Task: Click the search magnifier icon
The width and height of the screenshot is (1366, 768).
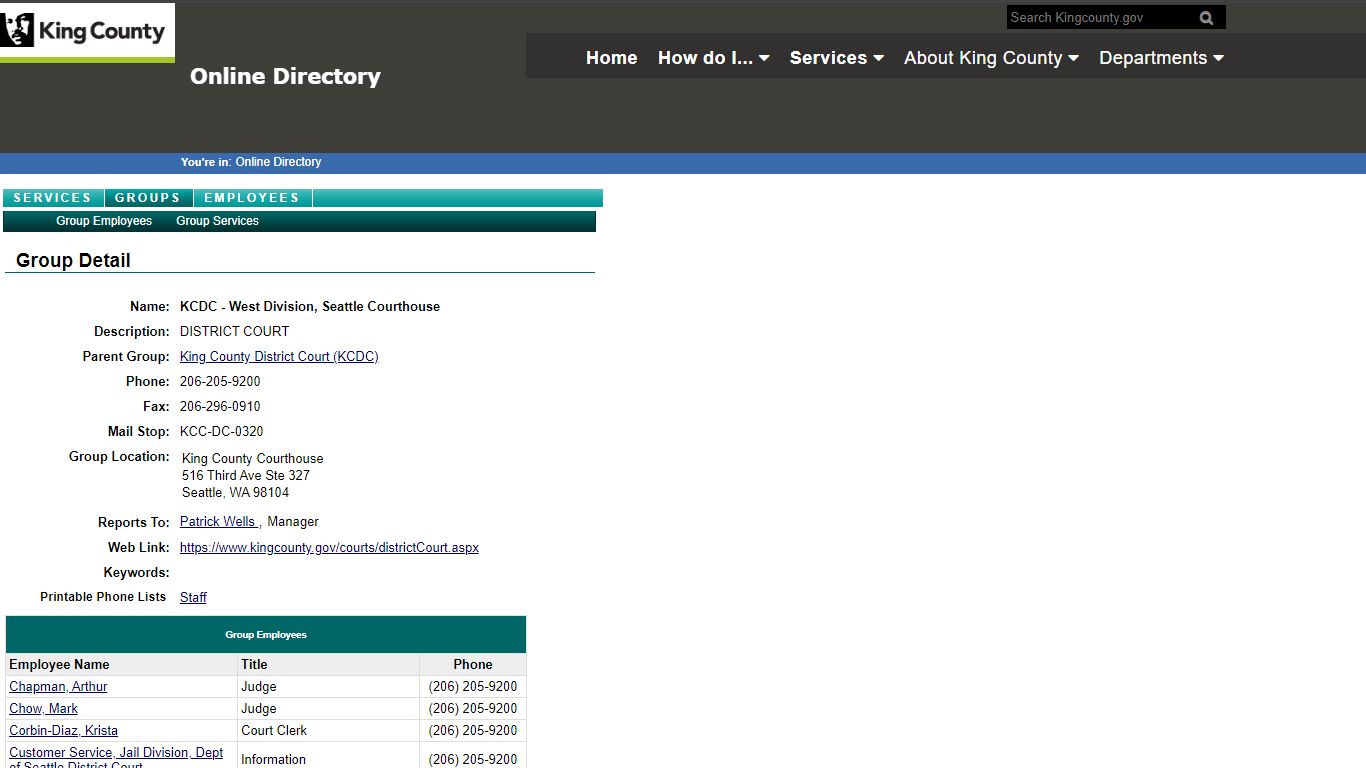Action: coord(1206,18)
